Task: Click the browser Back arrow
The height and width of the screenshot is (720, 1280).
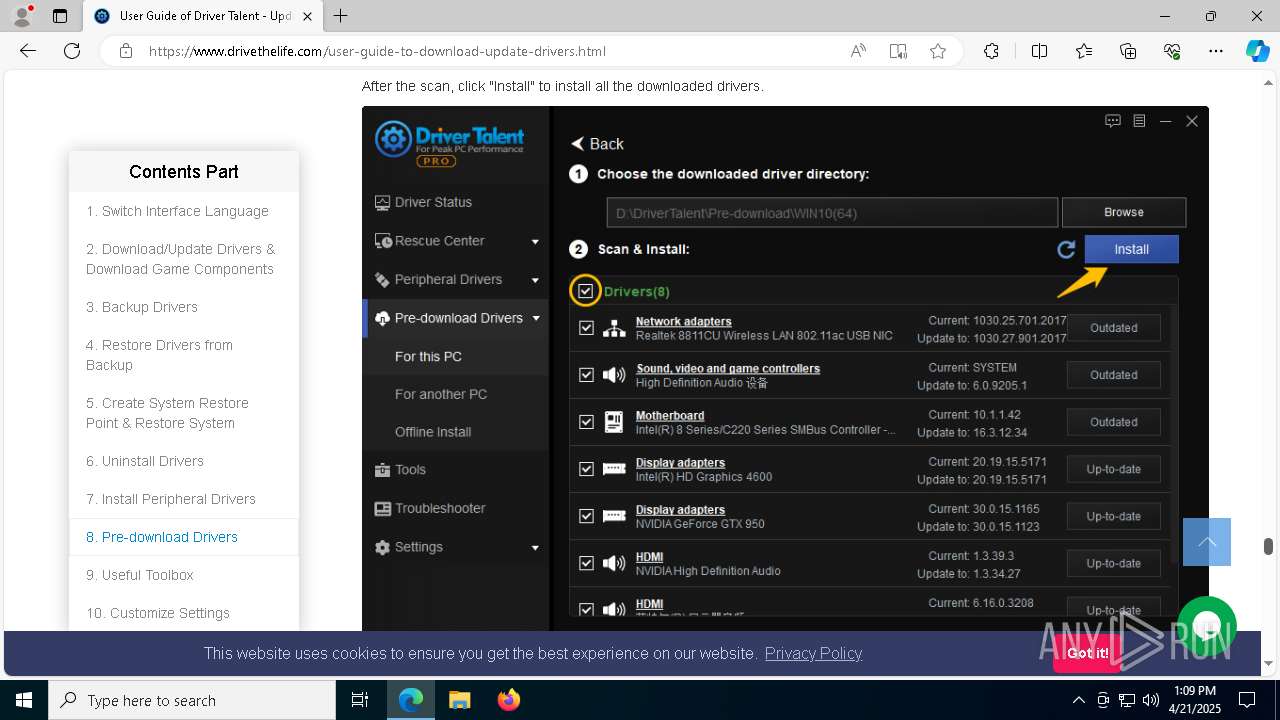Action: 28,51
